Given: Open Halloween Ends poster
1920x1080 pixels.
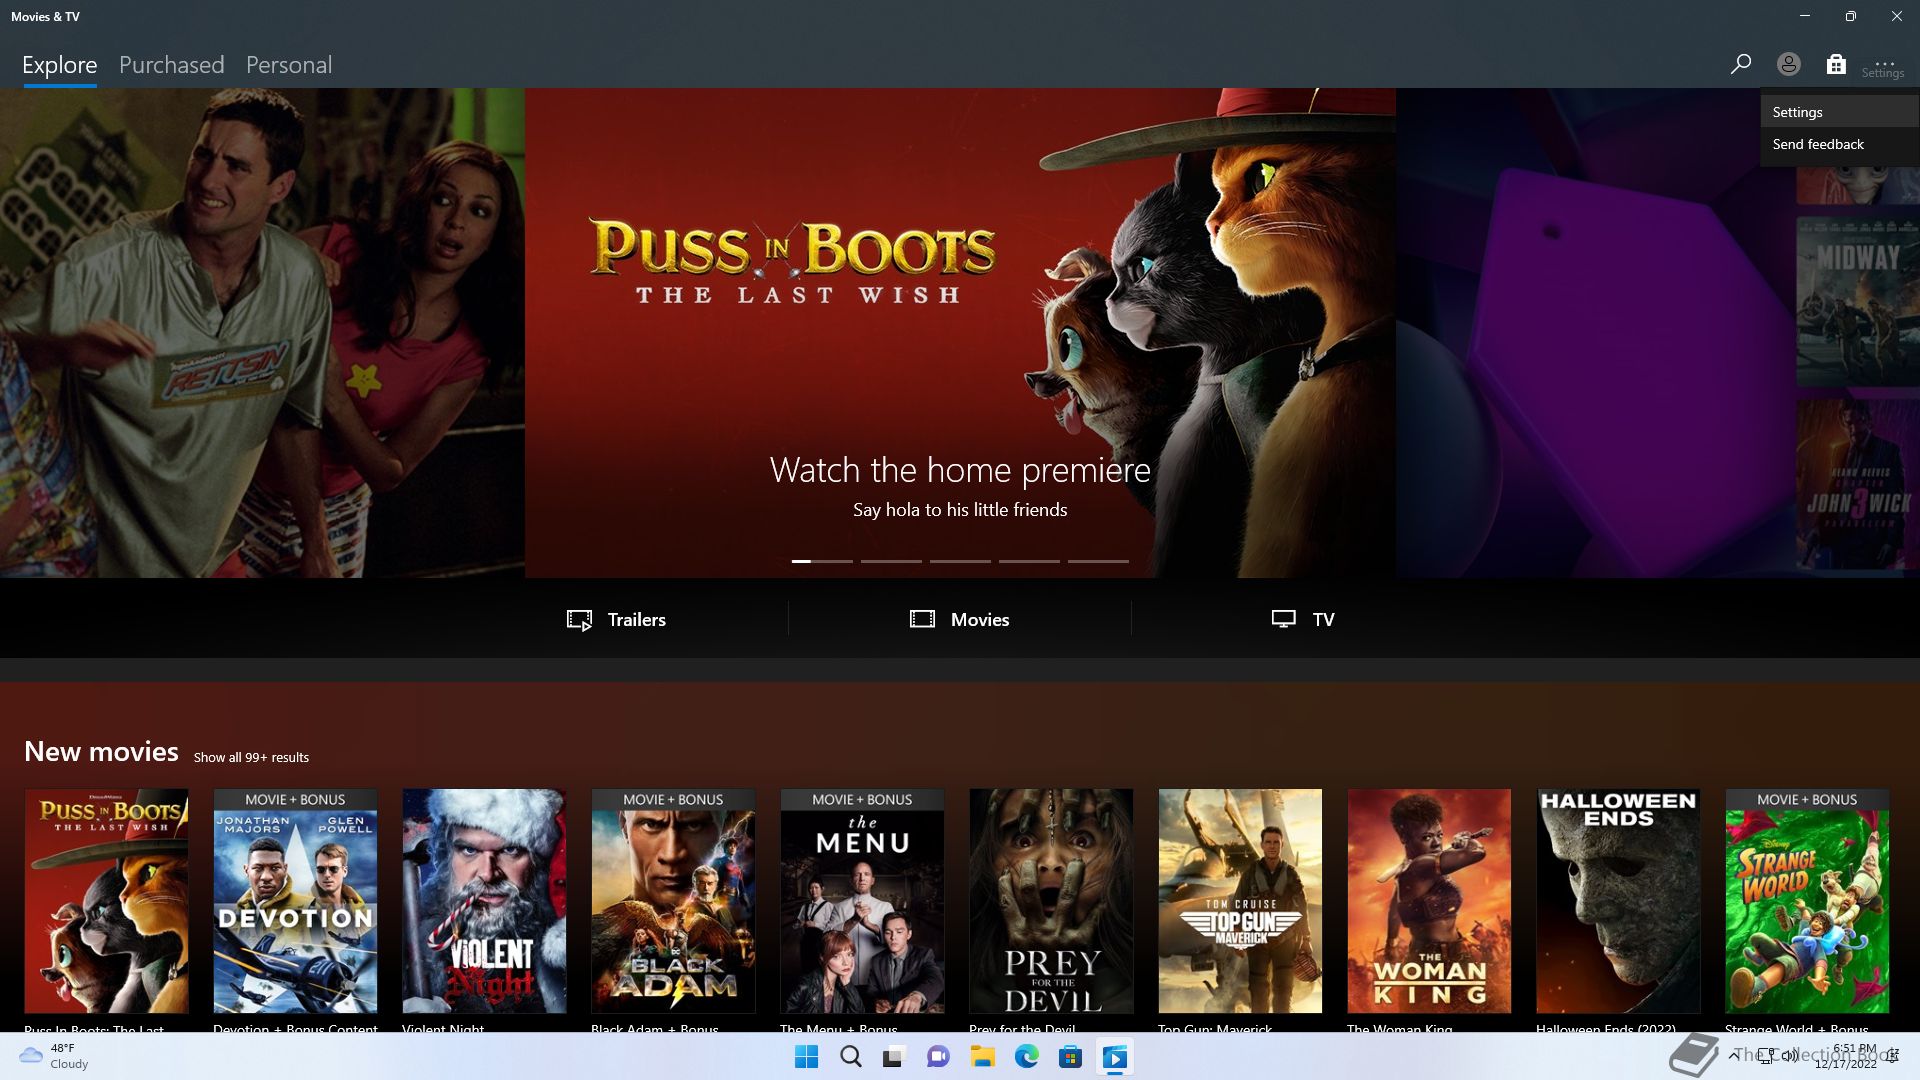Looking at the screenshot, I should 1618,901.
